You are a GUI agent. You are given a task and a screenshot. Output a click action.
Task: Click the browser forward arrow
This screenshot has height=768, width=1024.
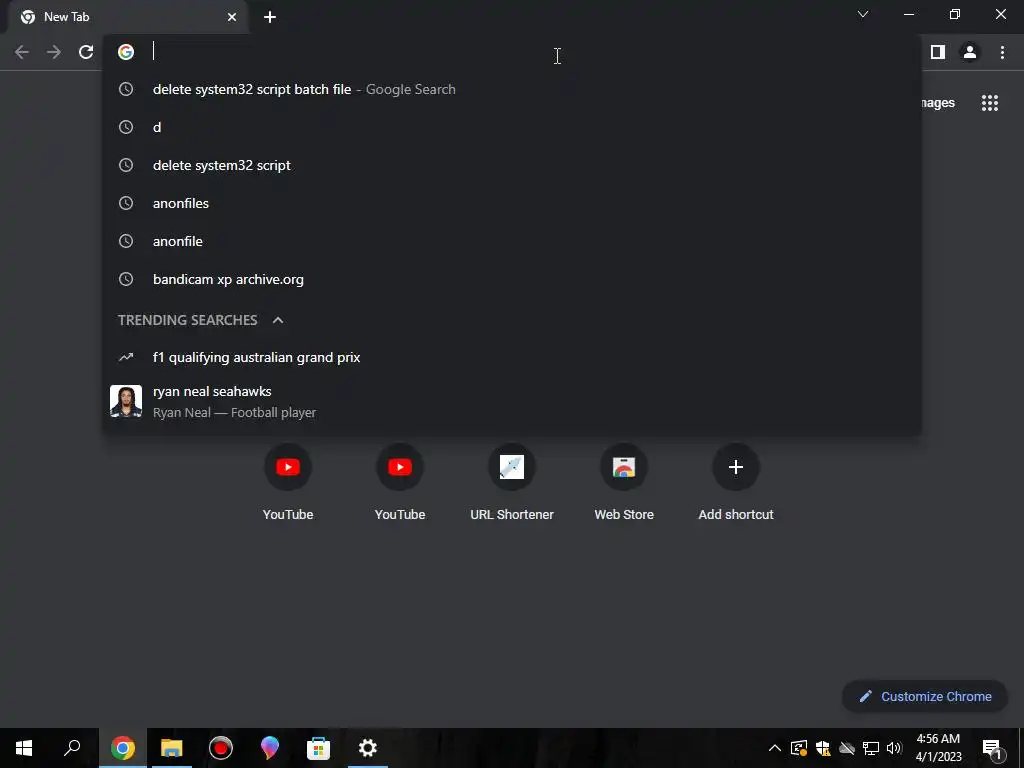click(54, 52)
